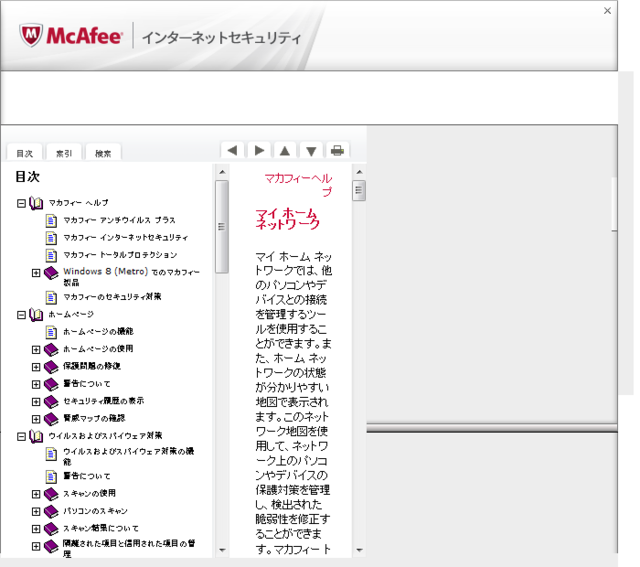Image resolution: width=640 pixels, height=567 pixels.
Task: Click the topic pane scrollbar up arrow
Action: click(x=359, y=172)
